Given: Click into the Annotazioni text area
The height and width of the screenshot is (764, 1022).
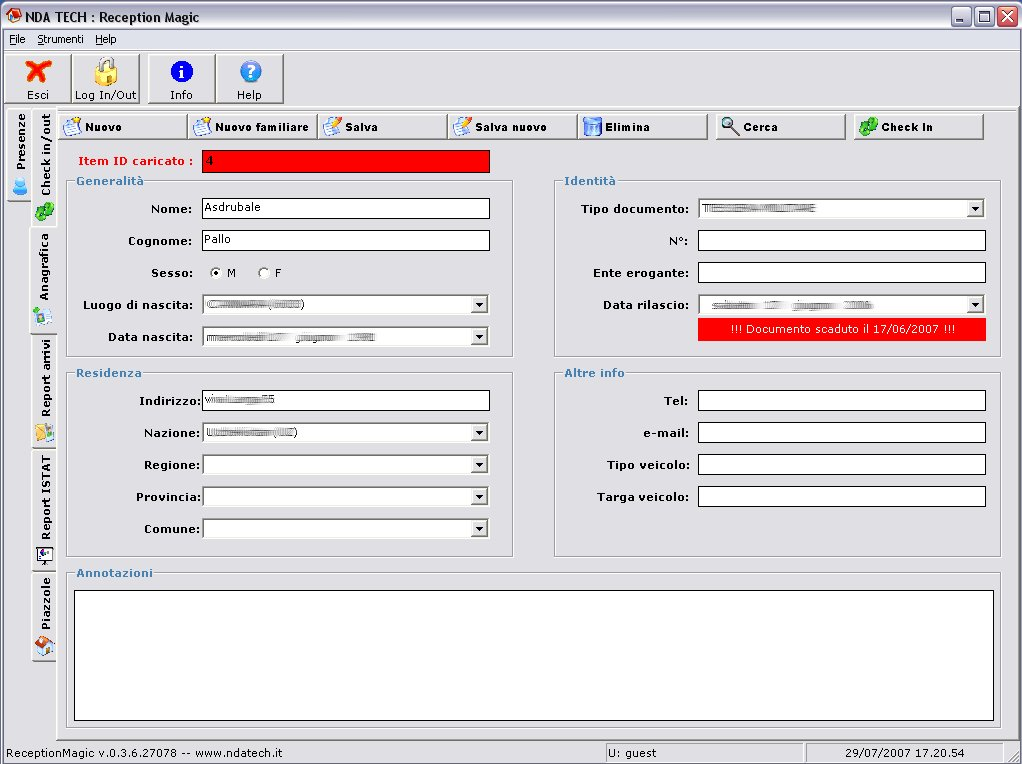Looking at the screenshot, I should click(533, 655).
